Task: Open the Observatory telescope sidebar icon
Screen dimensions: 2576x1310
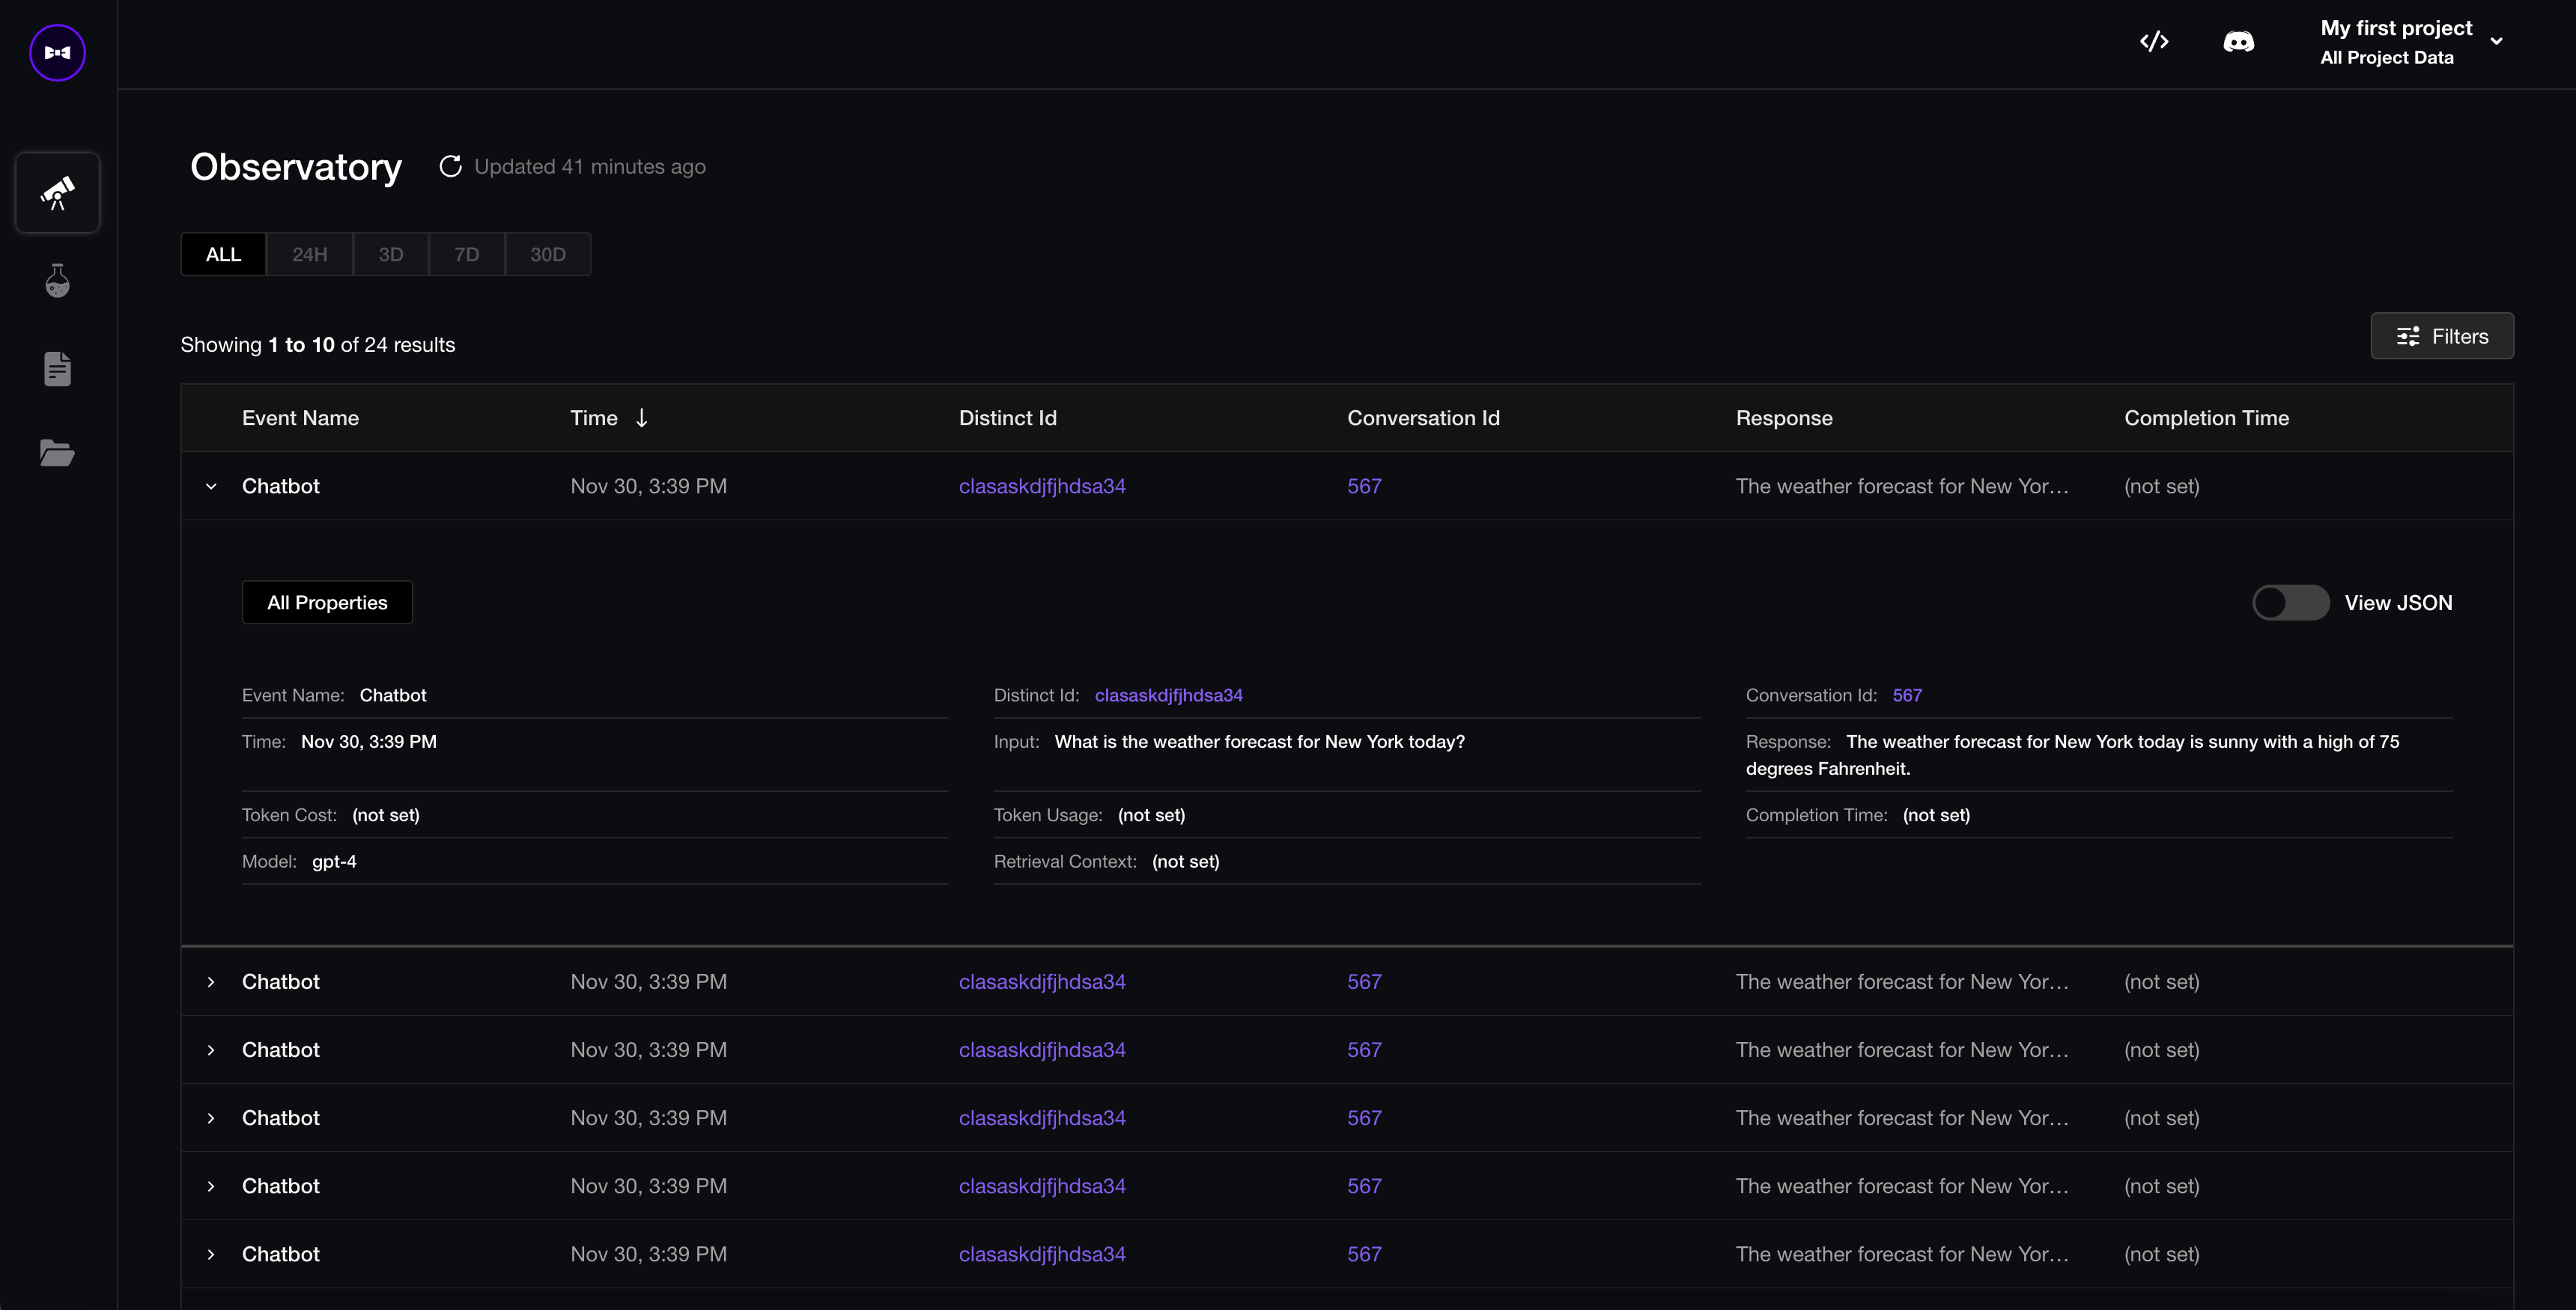Action: (57, 193)
